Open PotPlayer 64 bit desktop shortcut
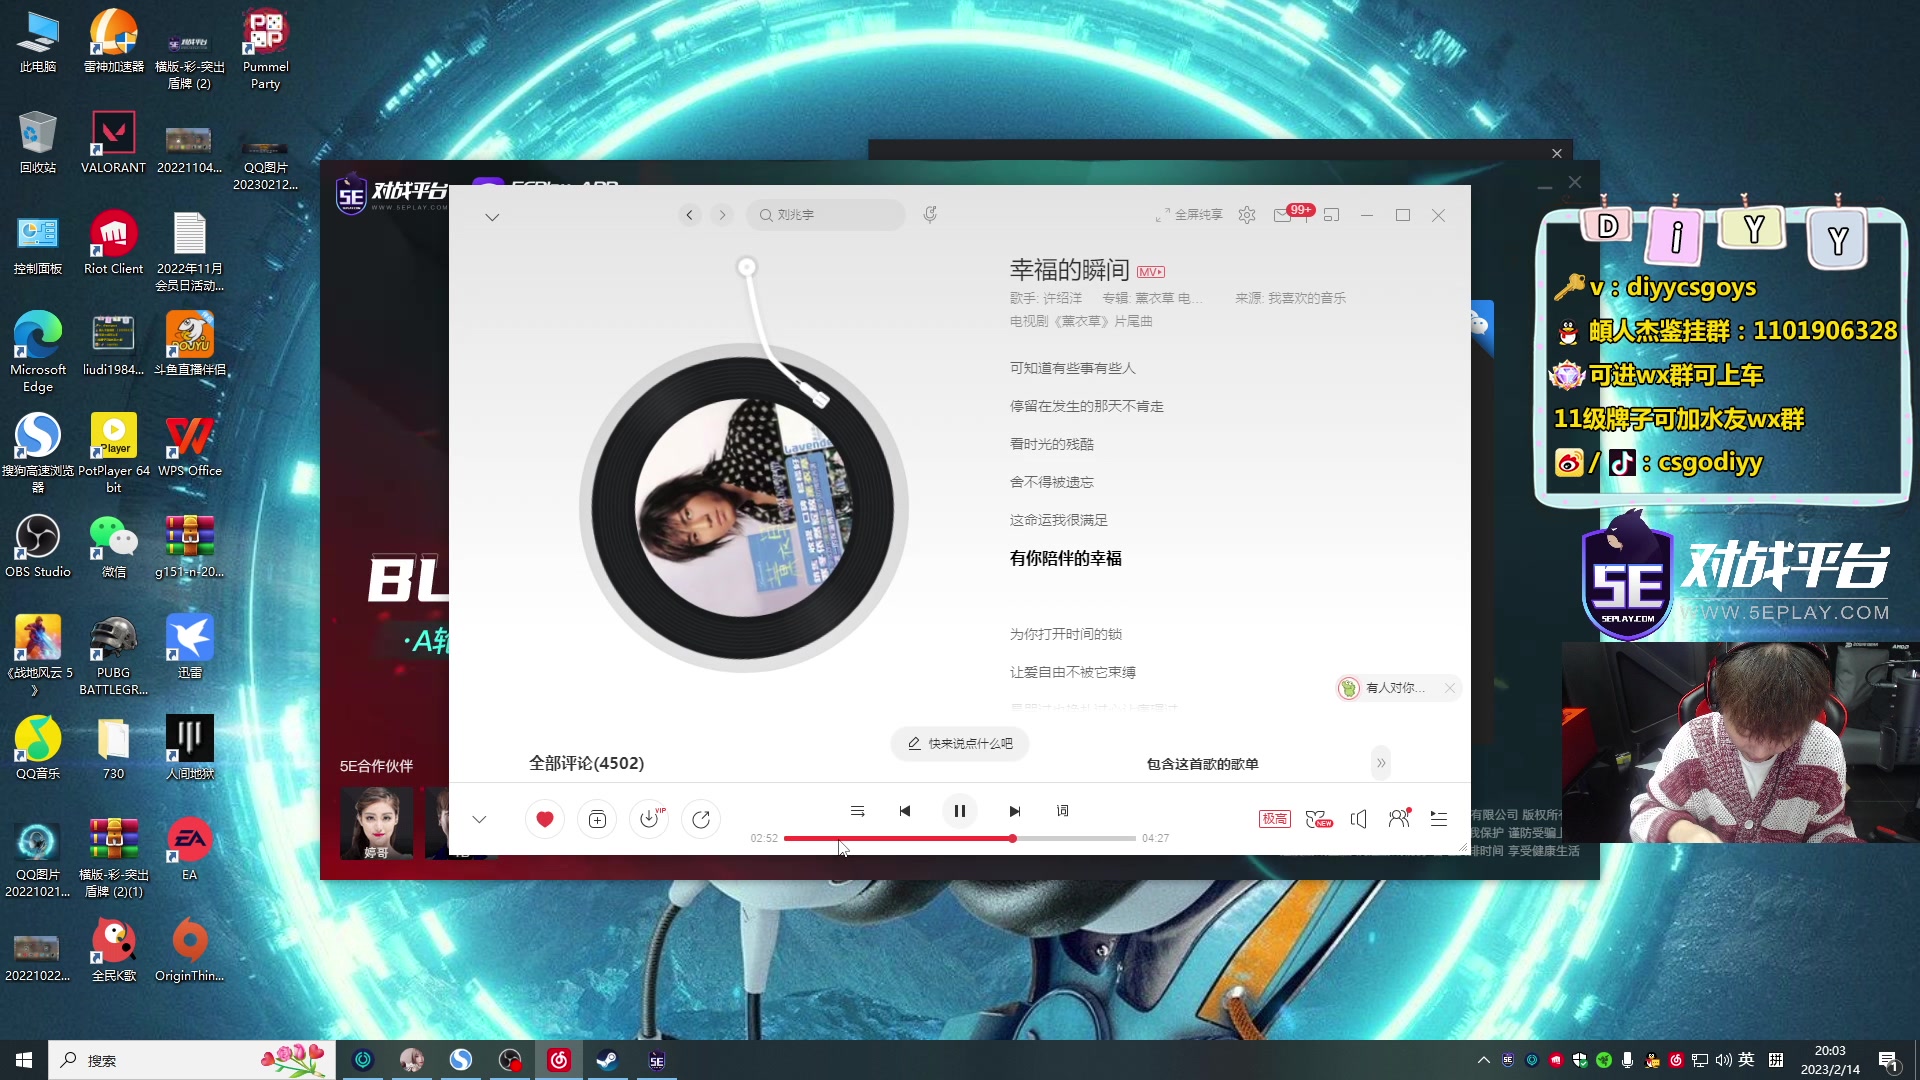1920x1080 pixels. [x=113, y=454]
